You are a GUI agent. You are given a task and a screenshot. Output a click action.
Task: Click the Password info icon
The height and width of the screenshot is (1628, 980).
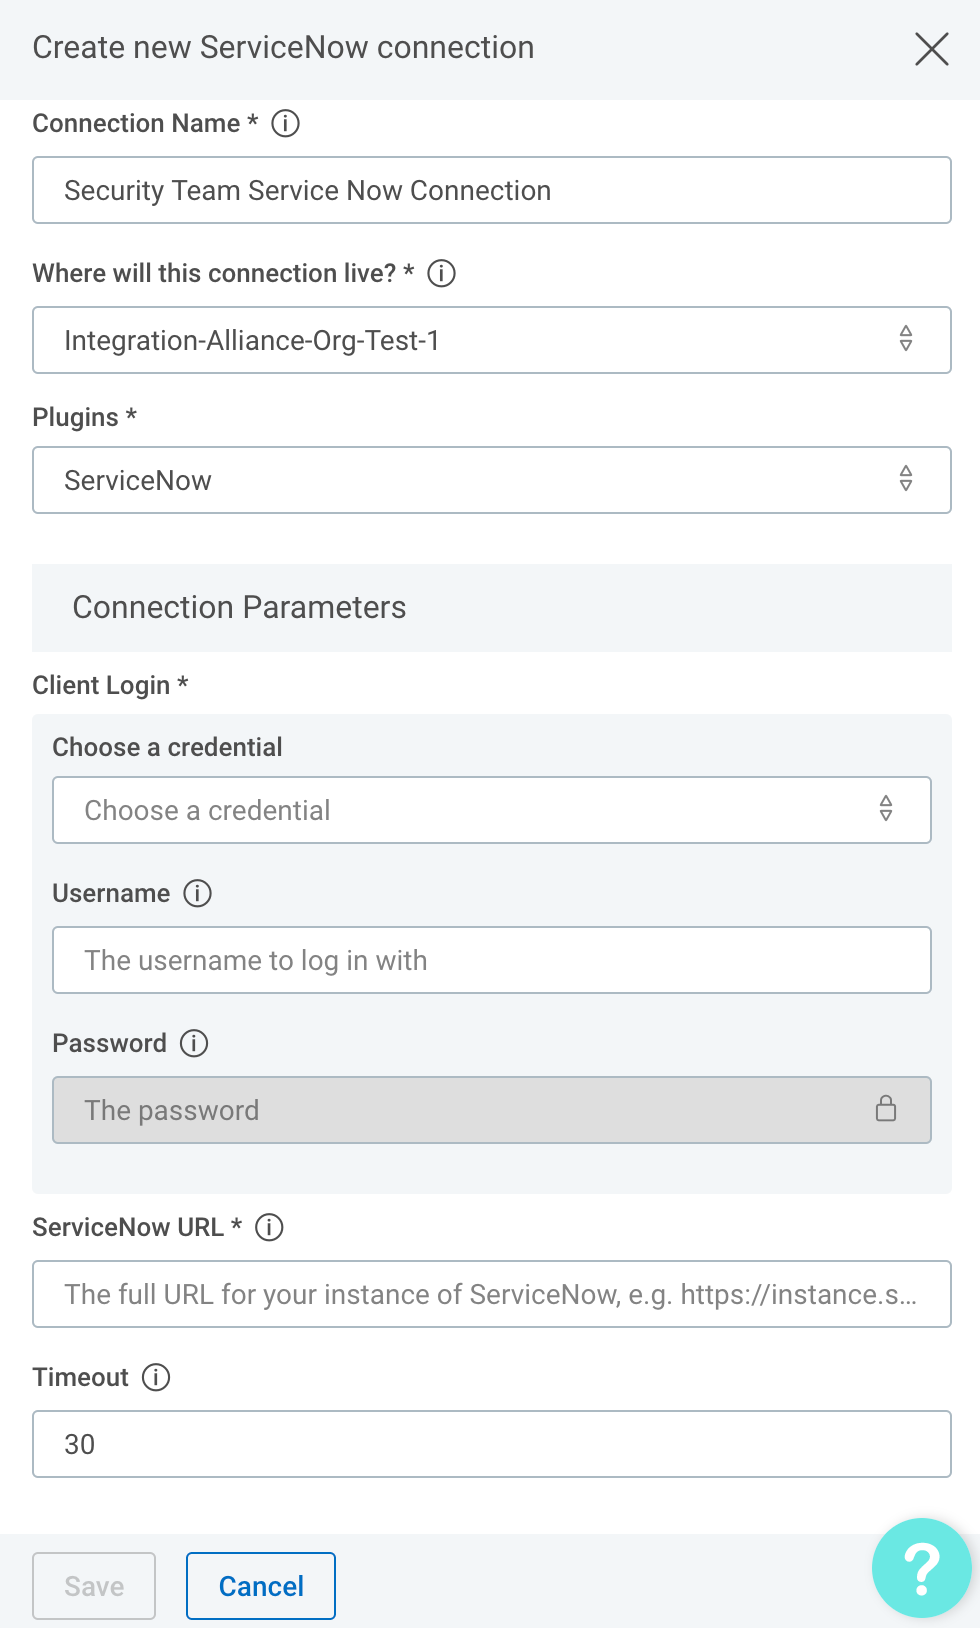click(194, 1043)
